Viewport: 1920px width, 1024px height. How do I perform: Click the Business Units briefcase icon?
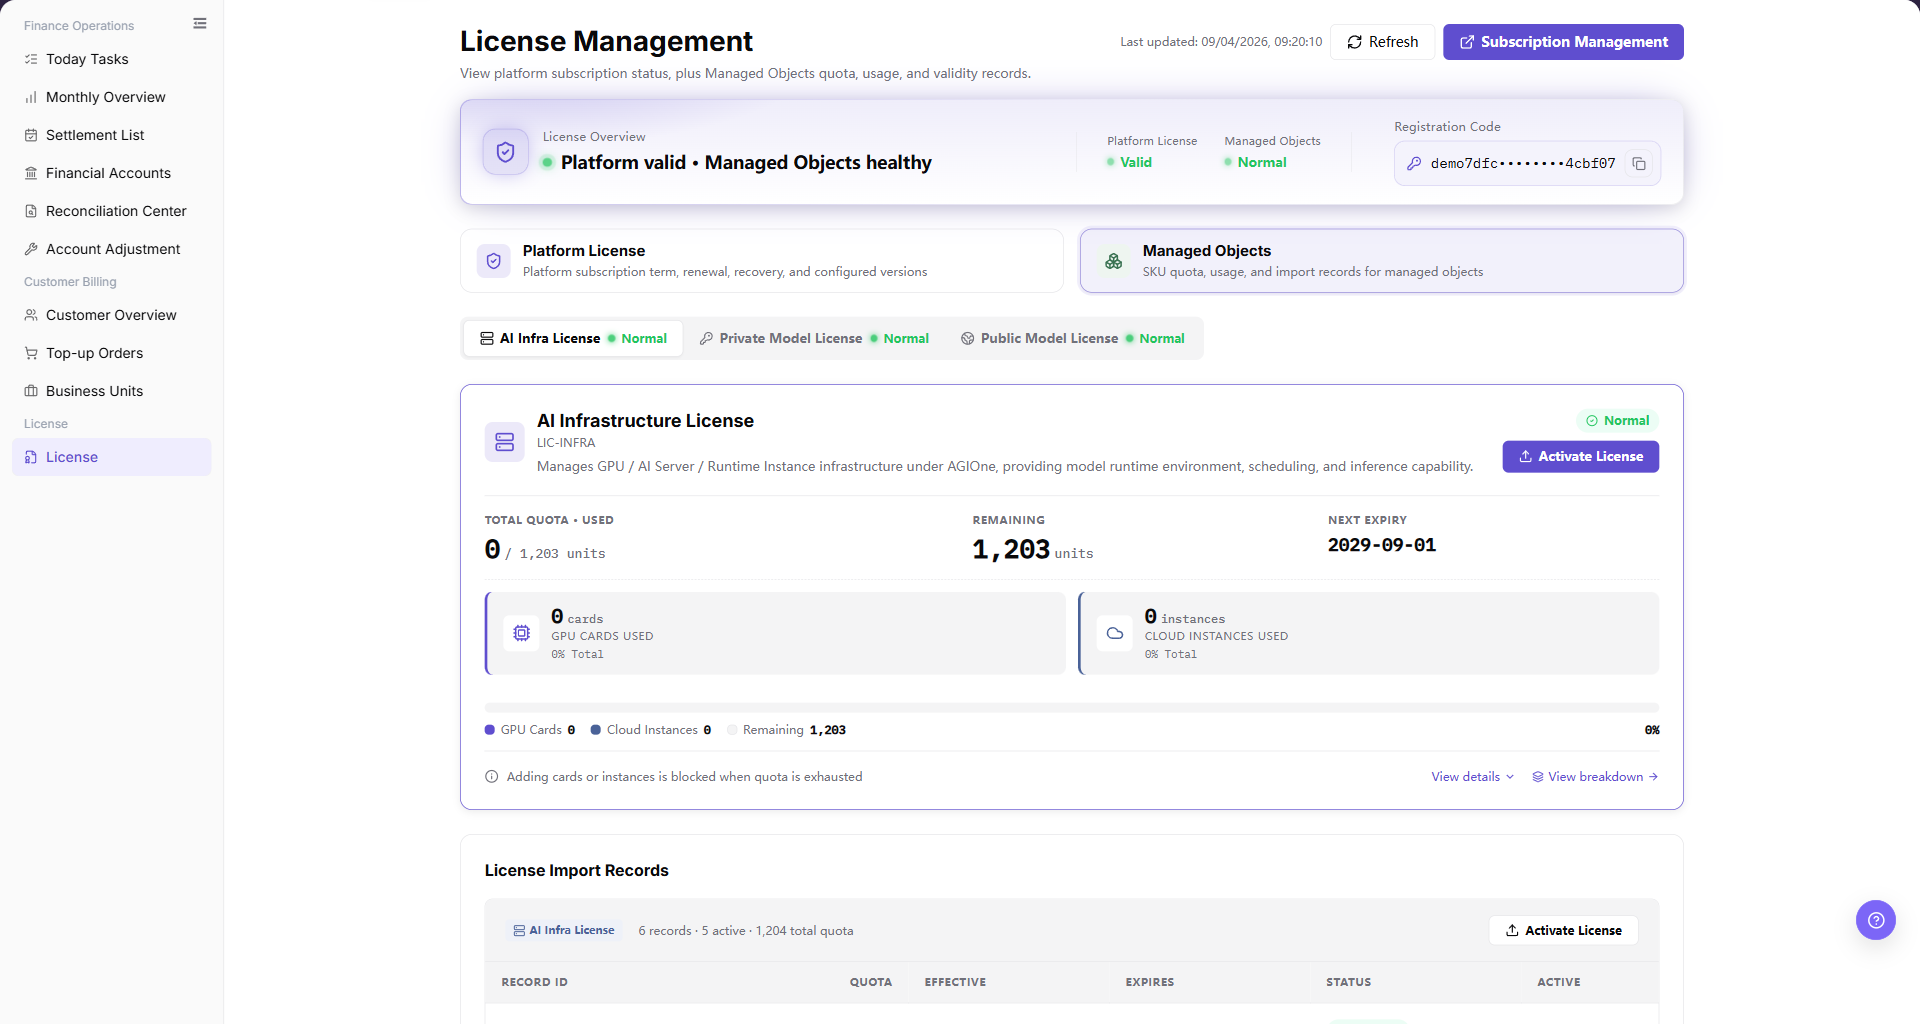[x=31, y=391]
